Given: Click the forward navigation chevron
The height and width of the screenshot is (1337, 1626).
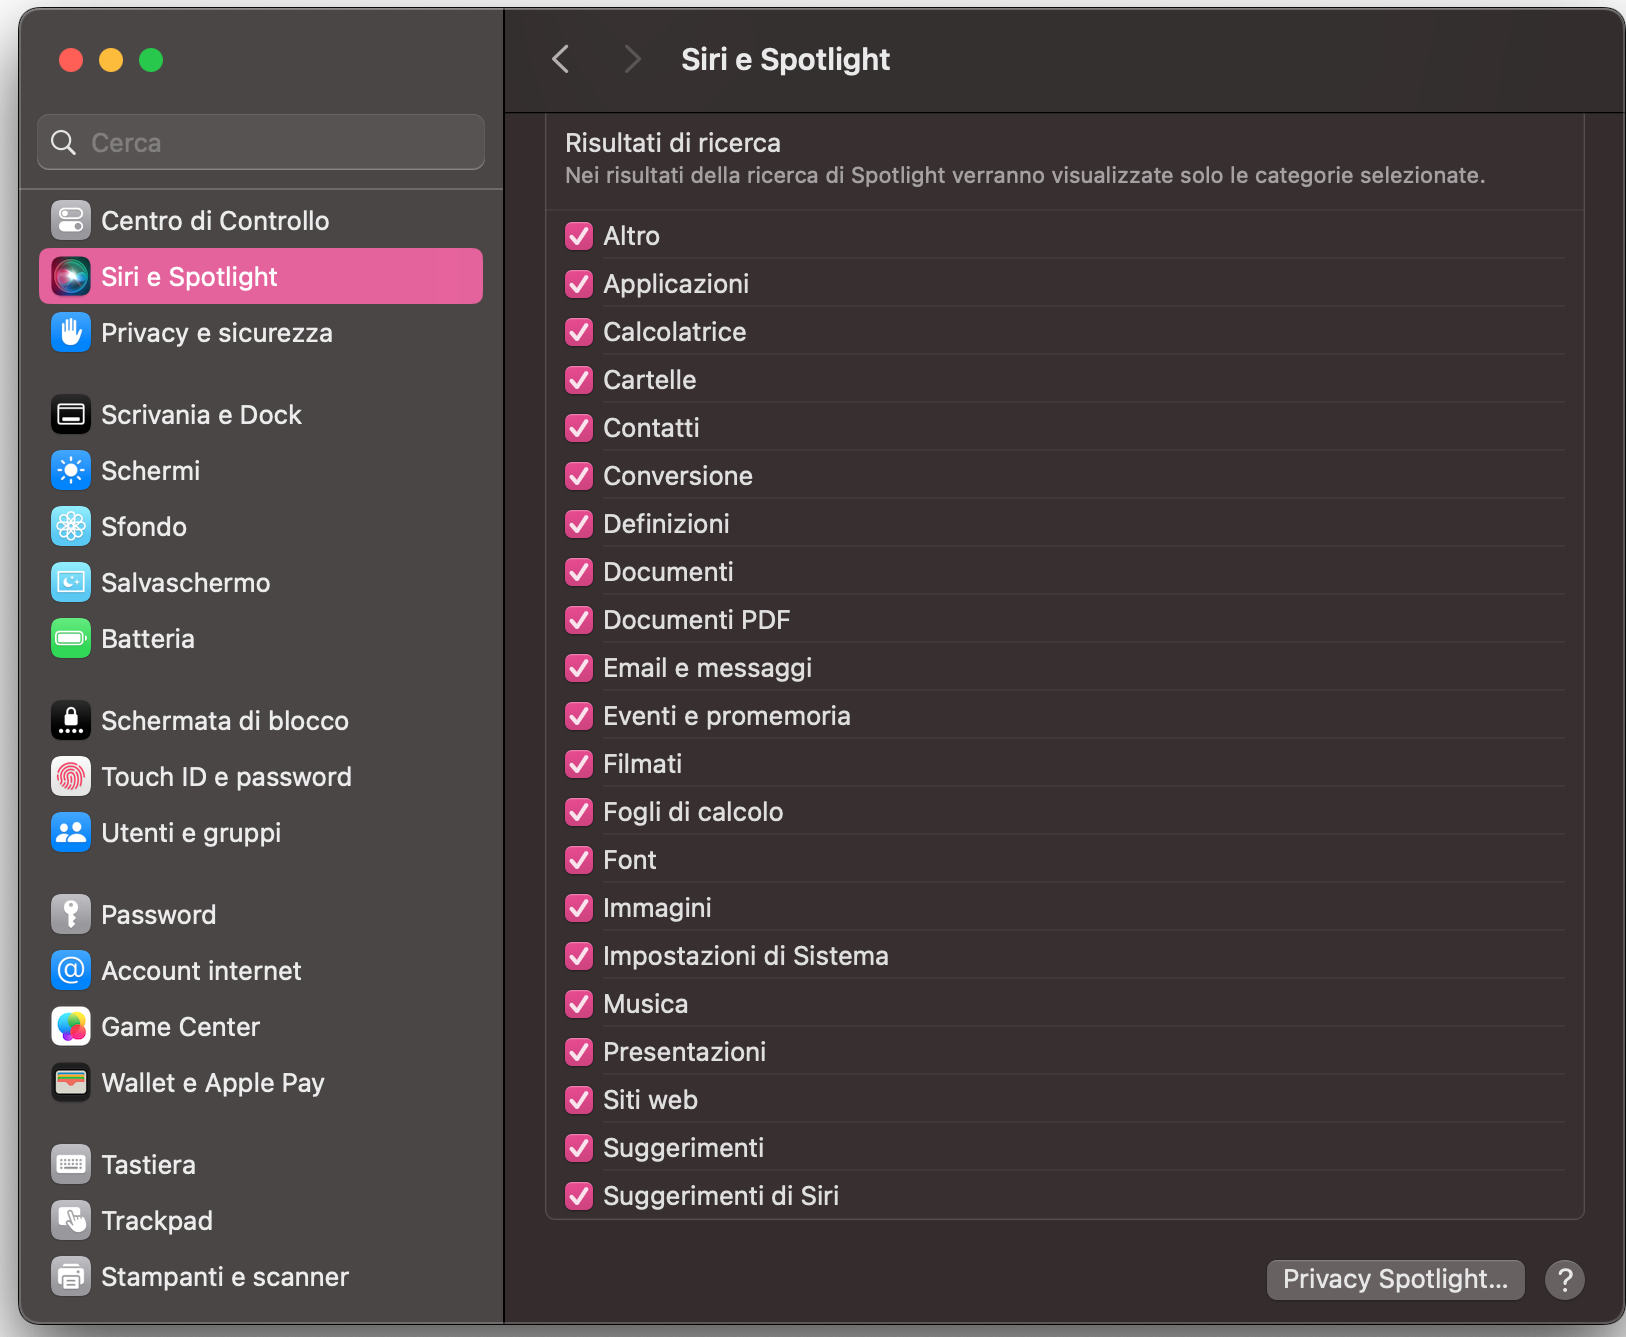Looking at the screenshot, I should click(632, 59).
